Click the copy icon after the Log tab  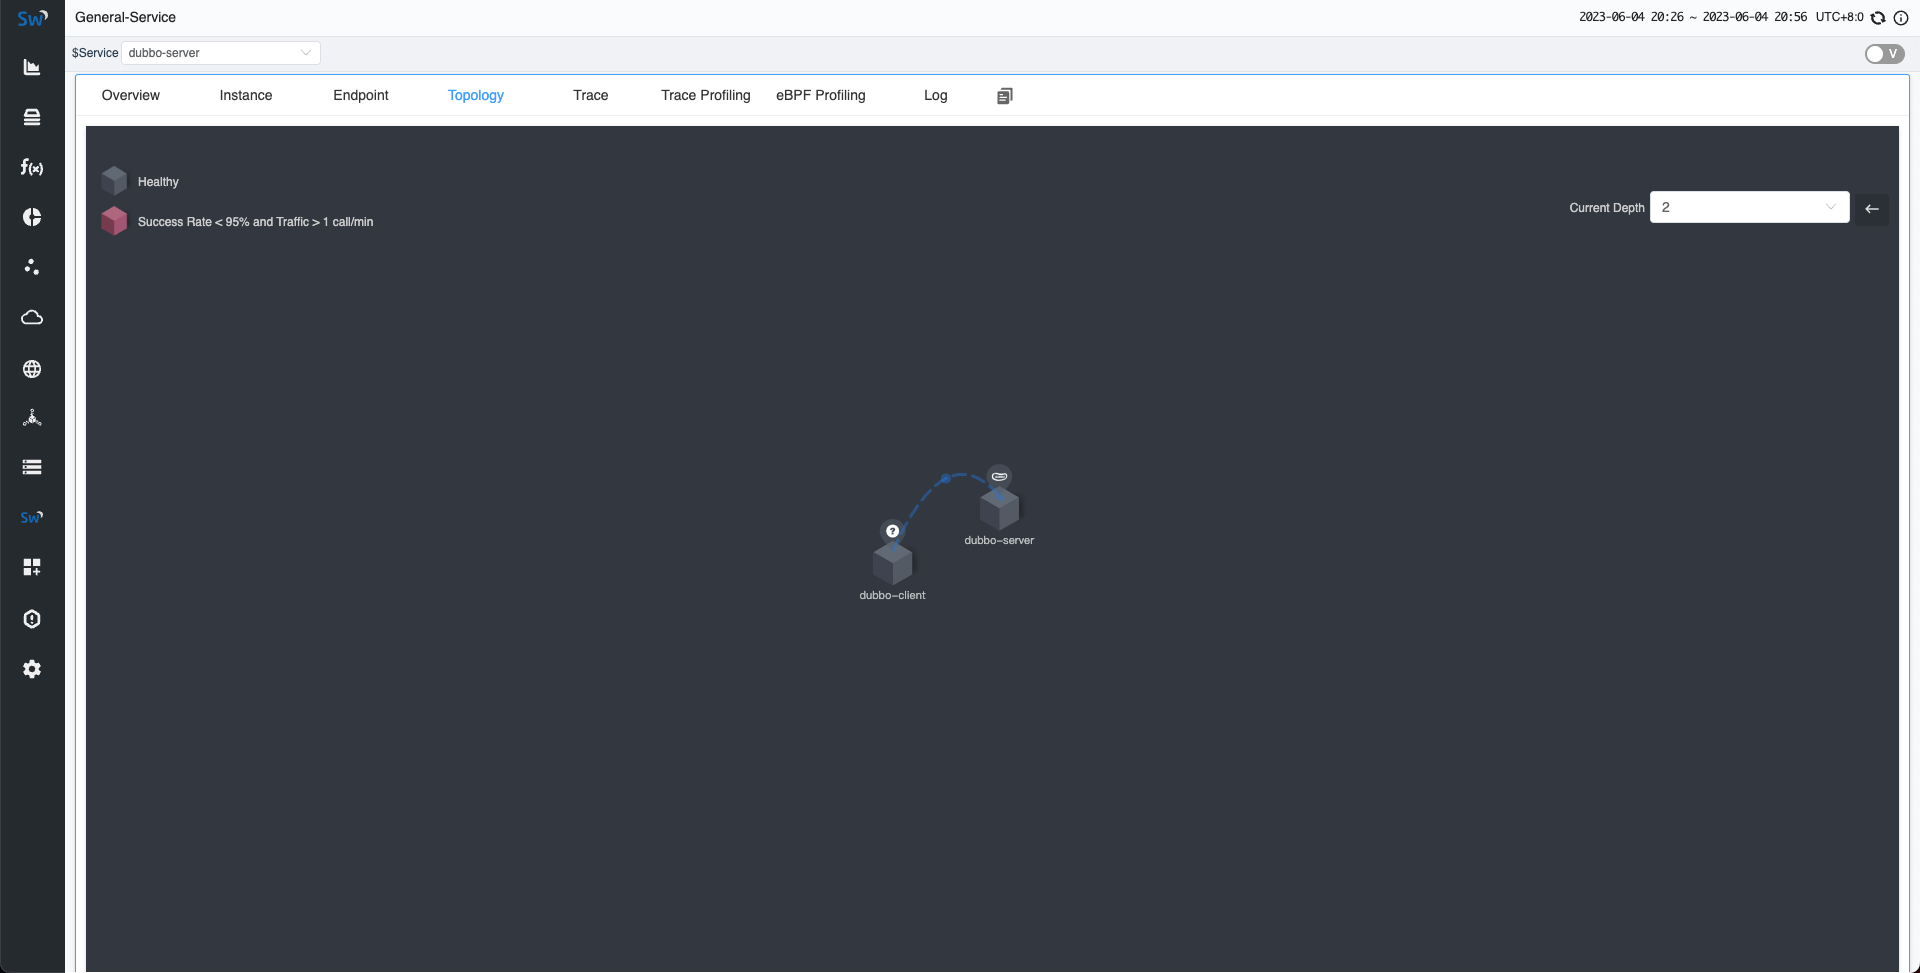click(1004, 96)
